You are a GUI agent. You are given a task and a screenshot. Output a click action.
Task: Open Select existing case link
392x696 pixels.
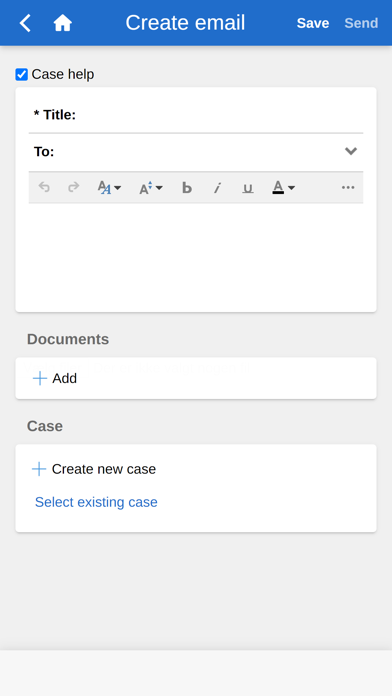(96, 502)
